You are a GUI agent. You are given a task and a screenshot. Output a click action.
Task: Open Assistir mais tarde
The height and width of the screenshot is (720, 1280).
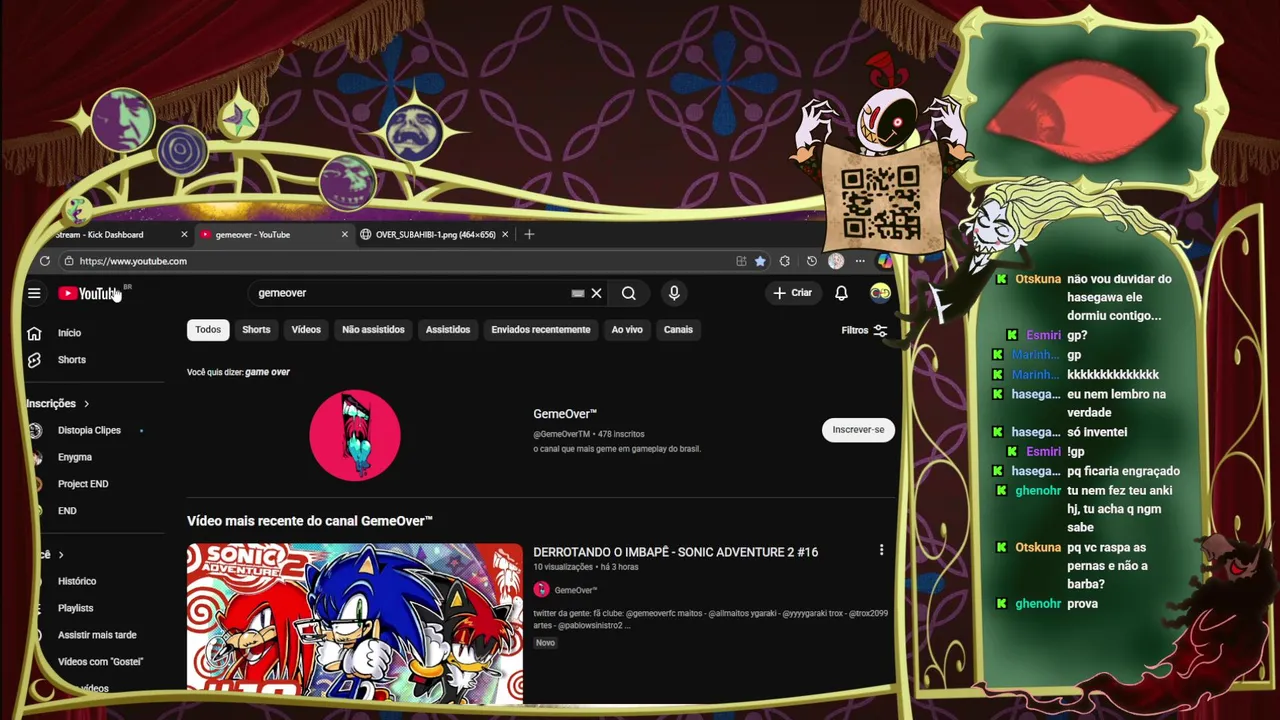tap(97, 635)
